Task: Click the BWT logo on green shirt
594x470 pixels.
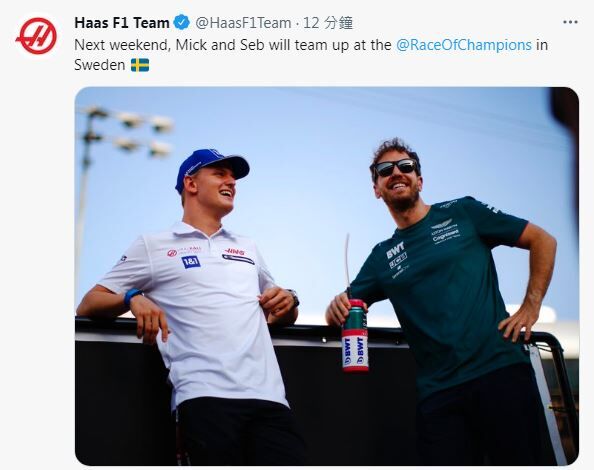Action: pyautogui.click(x=395, y=249)
